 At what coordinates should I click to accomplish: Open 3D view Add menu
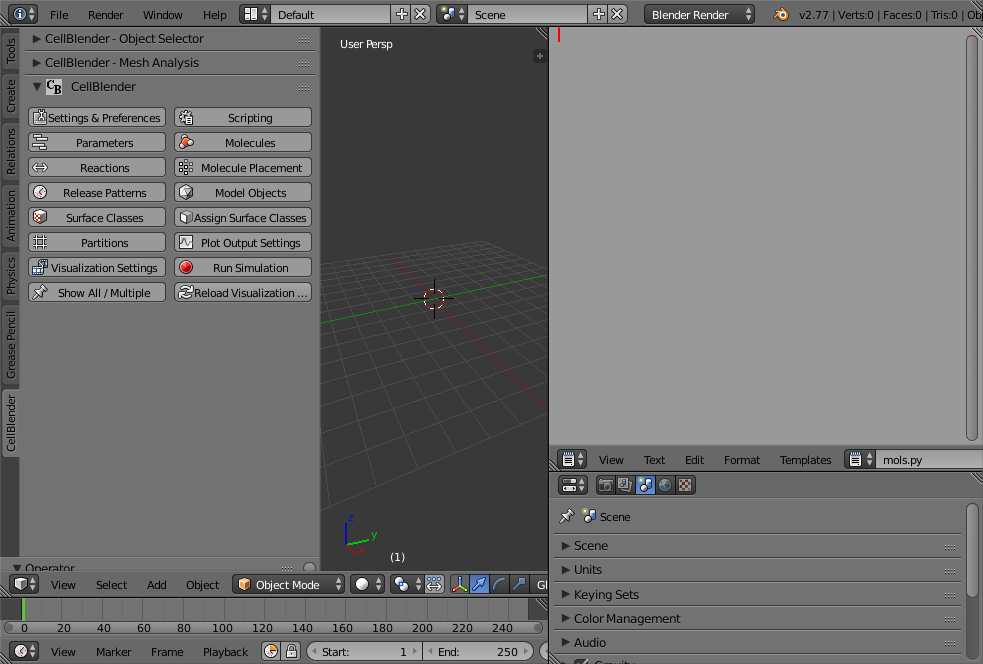[156, 584]
